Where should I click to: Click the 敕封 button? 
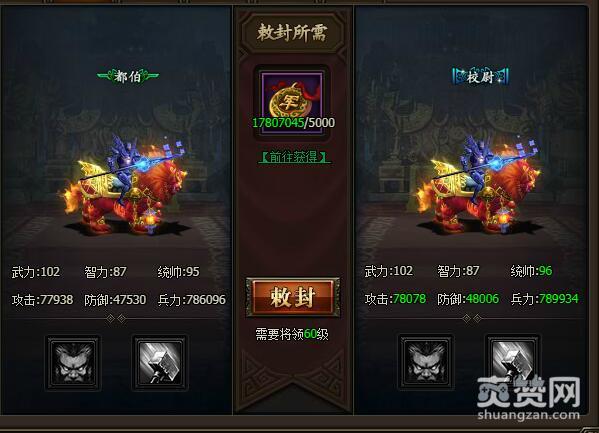(x=293, y=297)
